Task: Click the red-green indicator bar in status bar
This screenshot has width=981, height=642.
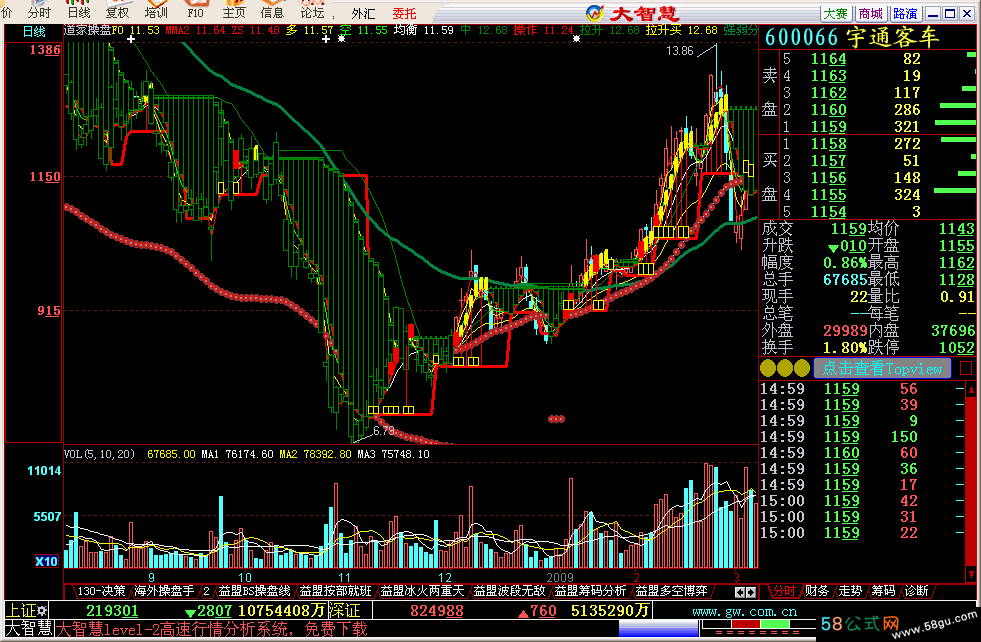Action: pyautogui.click(x=758, y=626)
